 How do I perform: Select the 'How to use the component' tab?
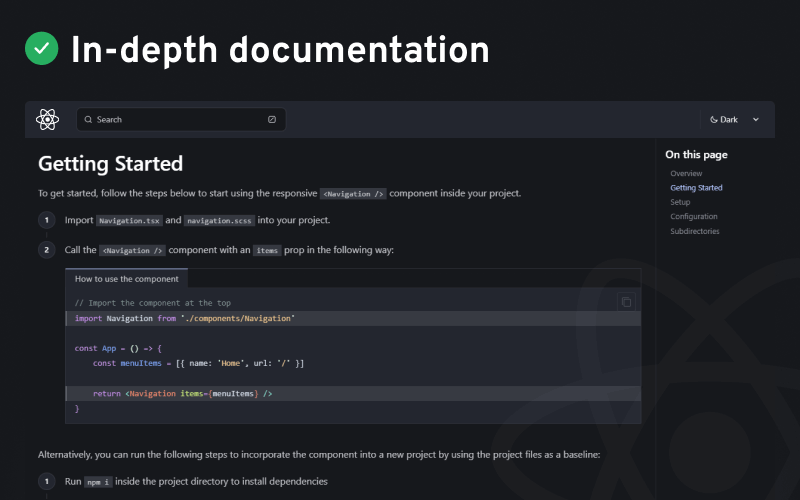(127, 279)
